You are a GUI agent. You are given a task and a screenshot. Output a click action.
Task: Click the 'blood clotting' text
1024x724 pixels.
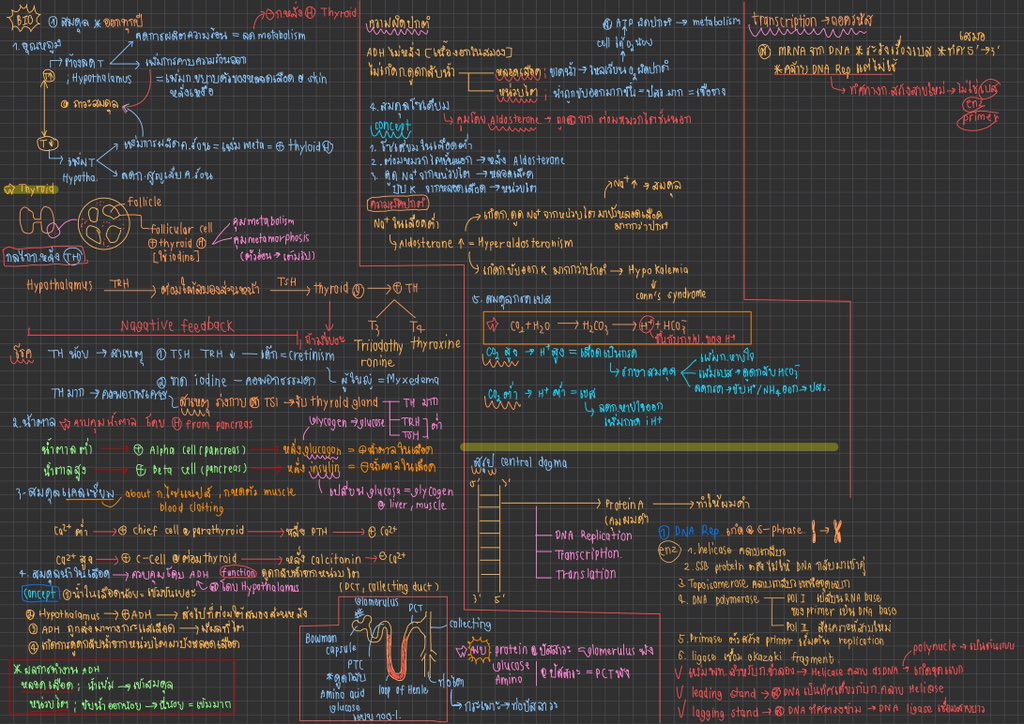point(191,507)
